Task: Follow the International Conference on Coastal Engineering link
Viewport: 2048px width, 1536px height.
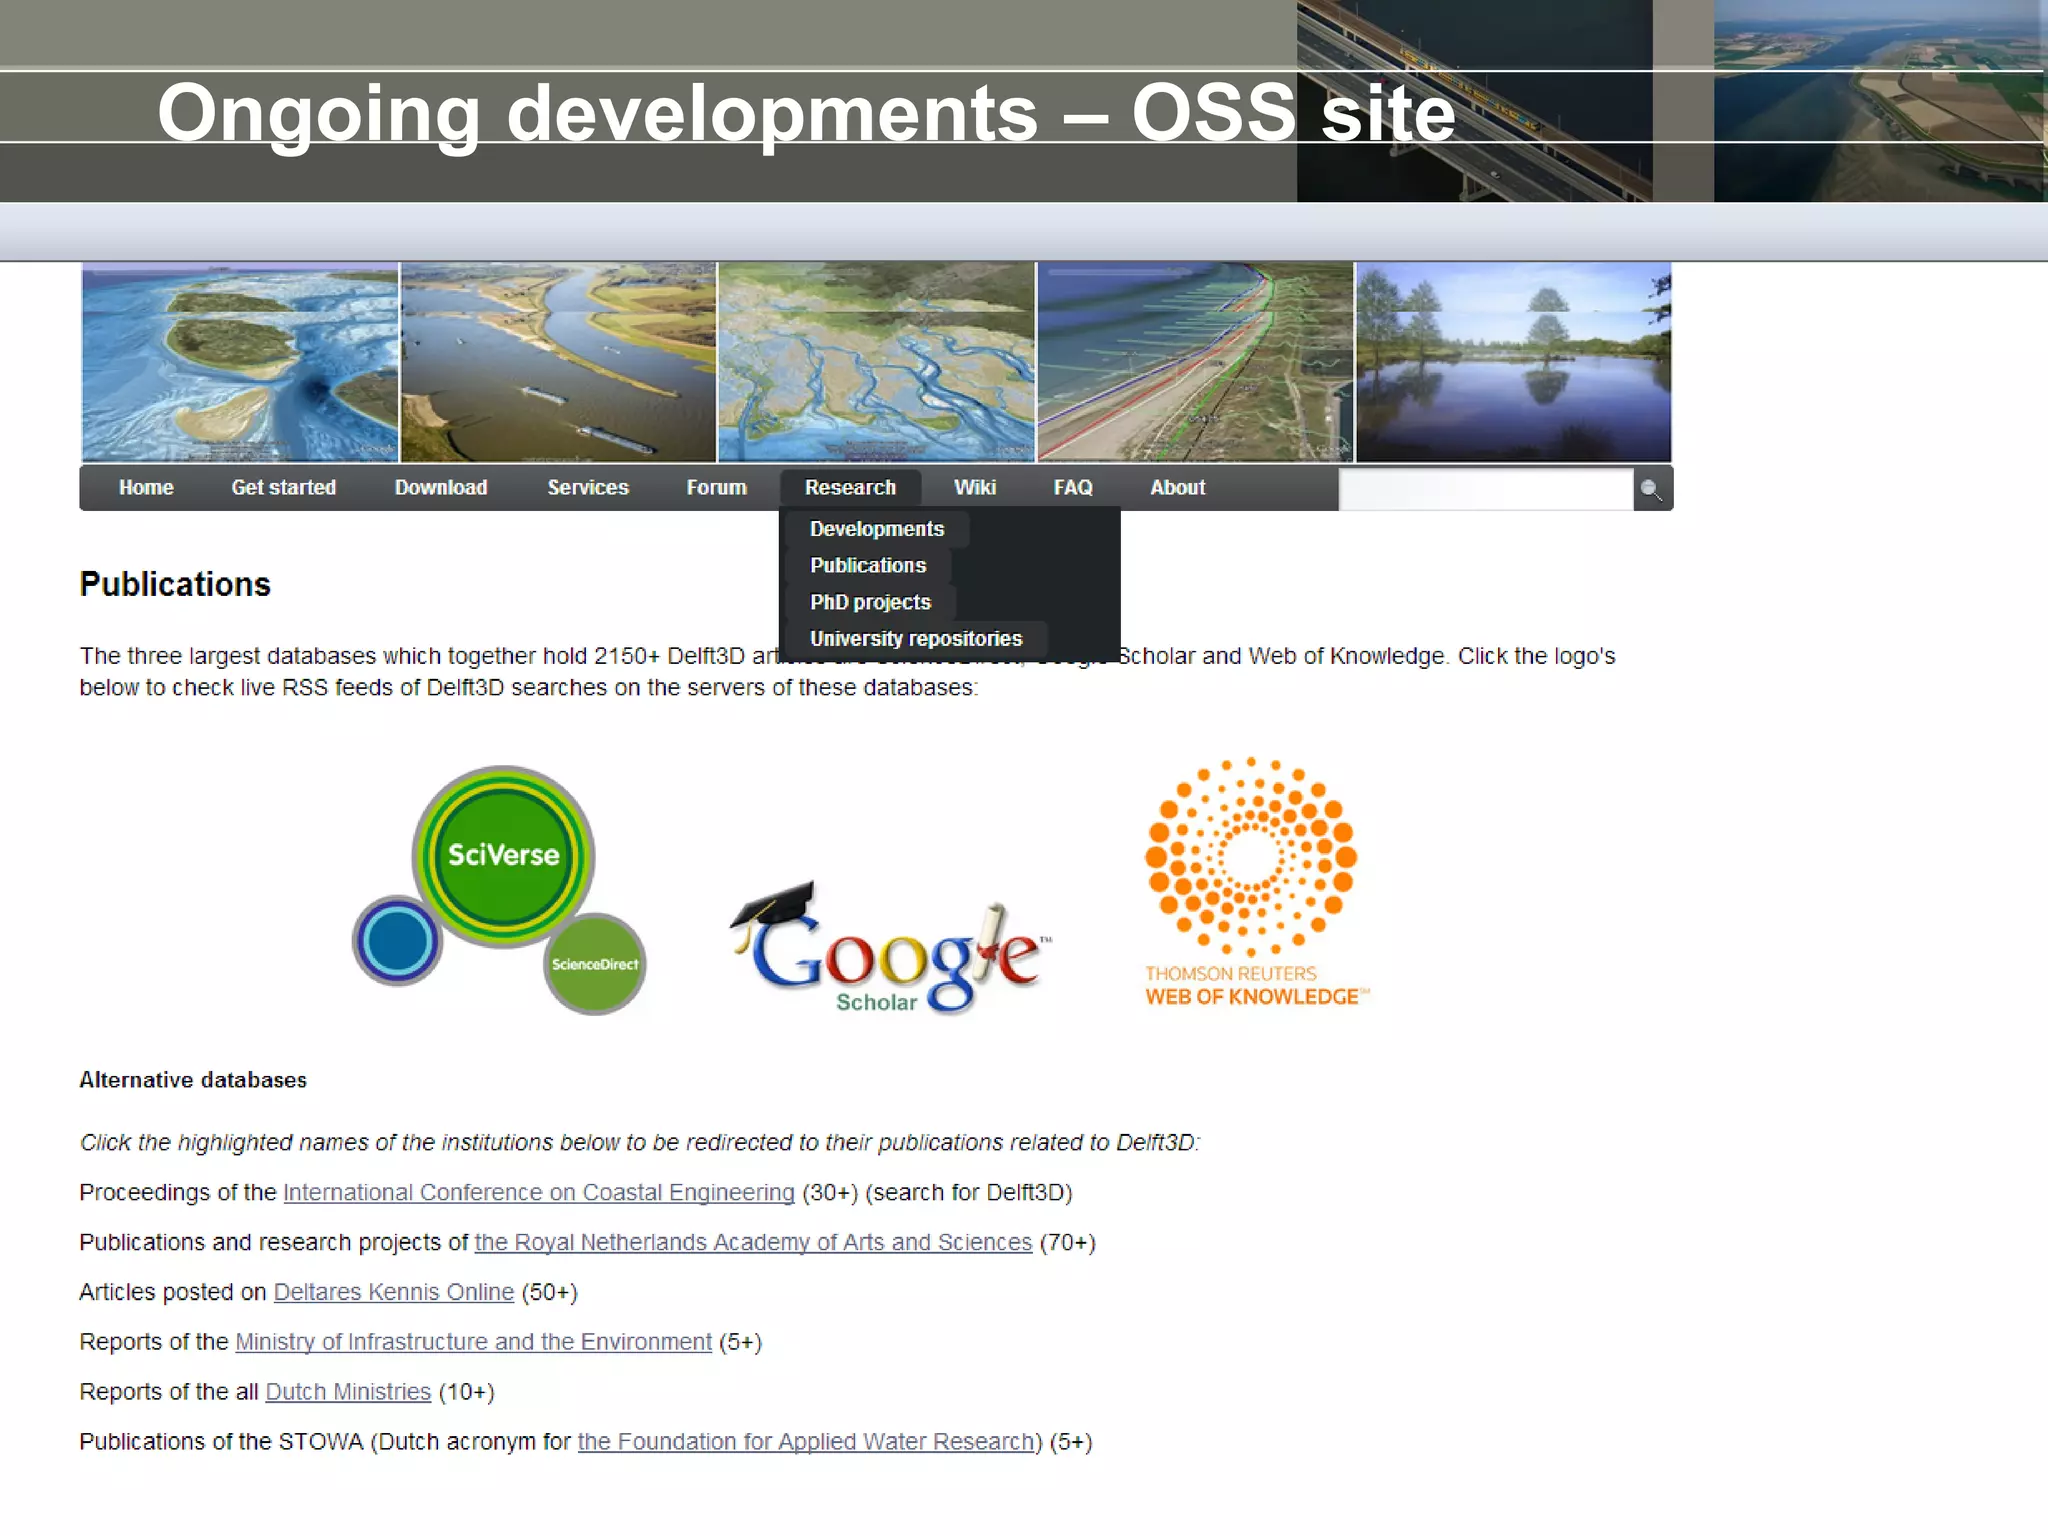Action: [x=539, y=1192]
